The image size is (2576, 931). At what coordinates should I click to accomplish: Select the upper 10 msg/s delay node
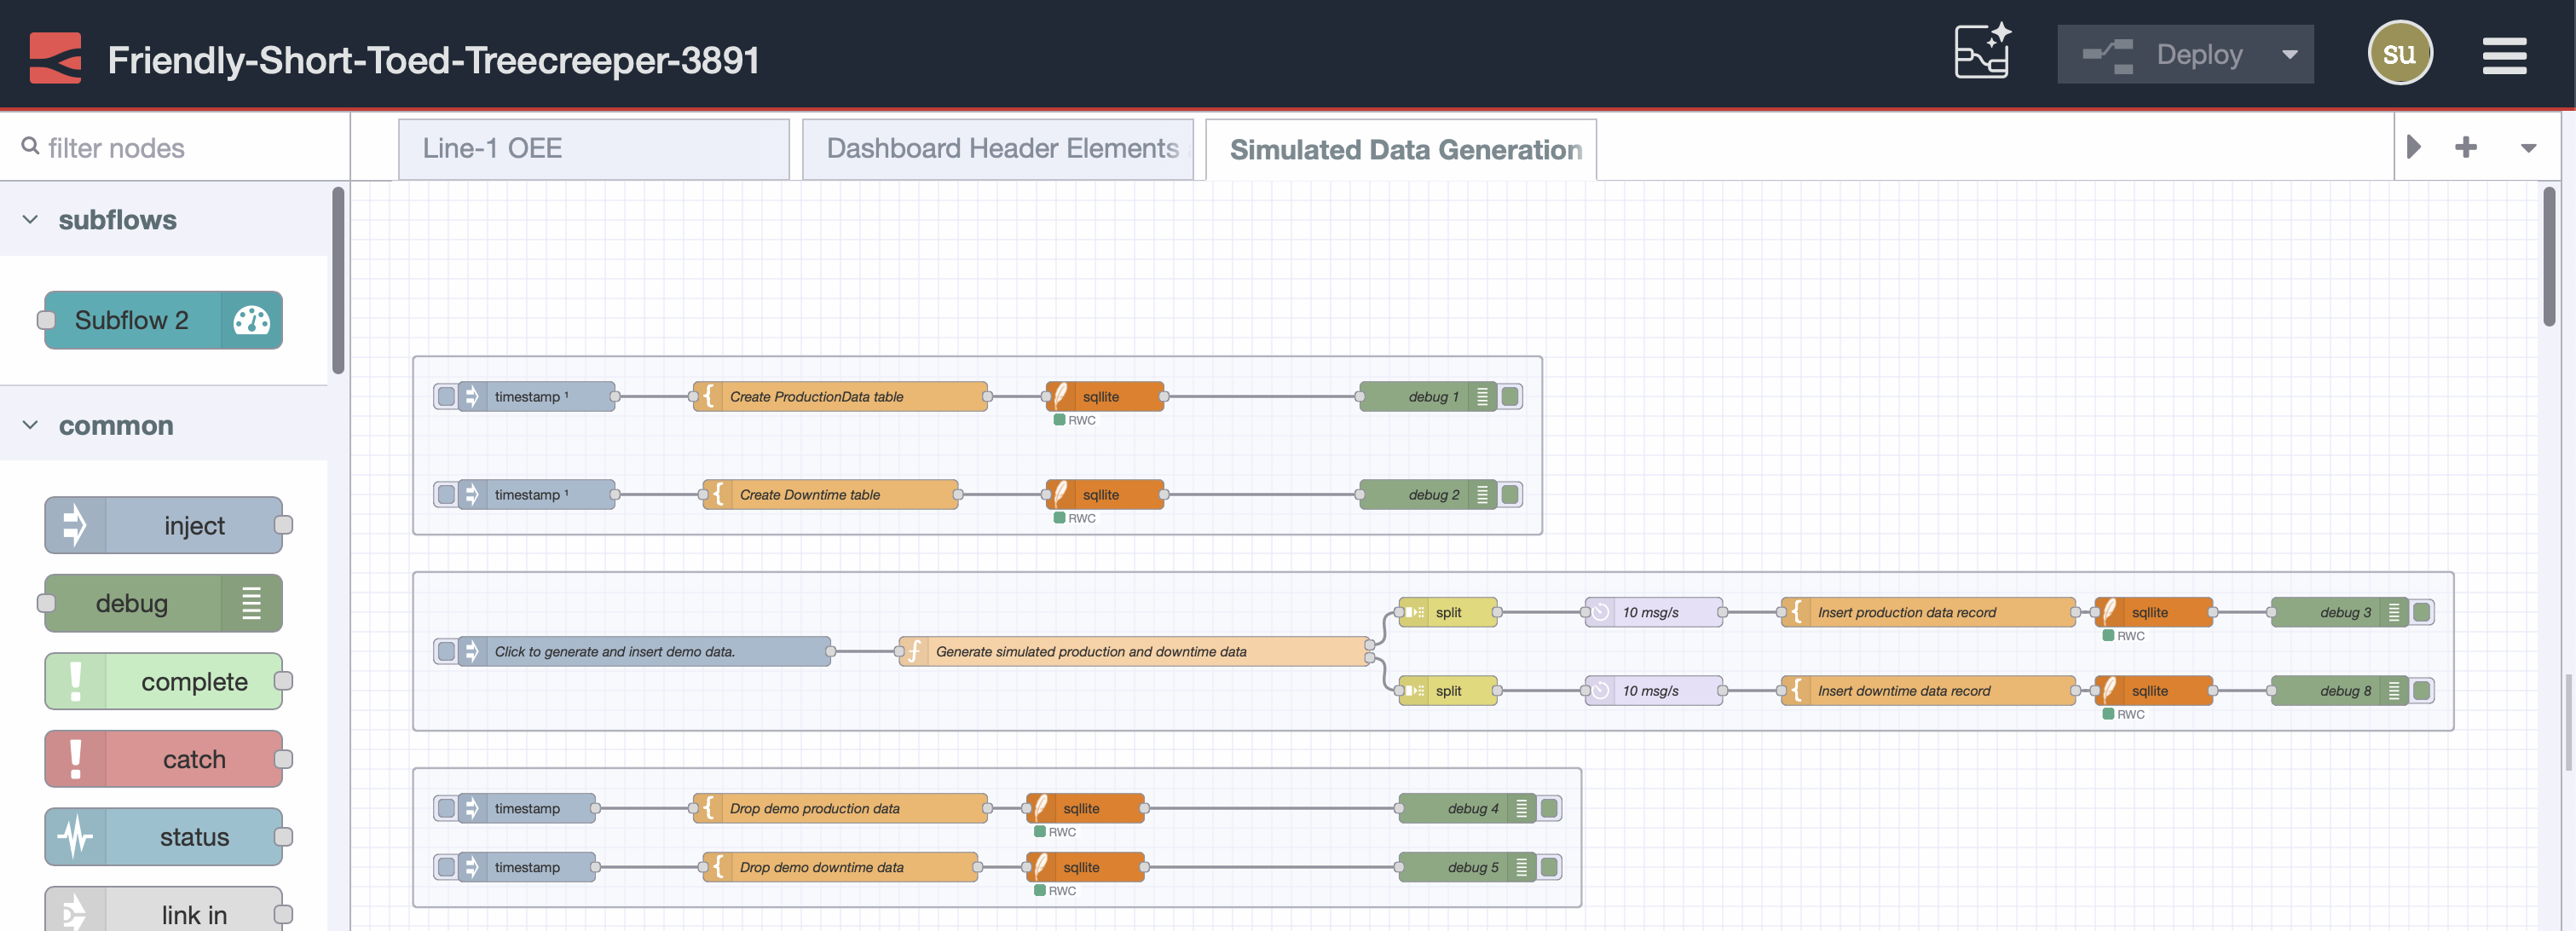pos(1654,612)
